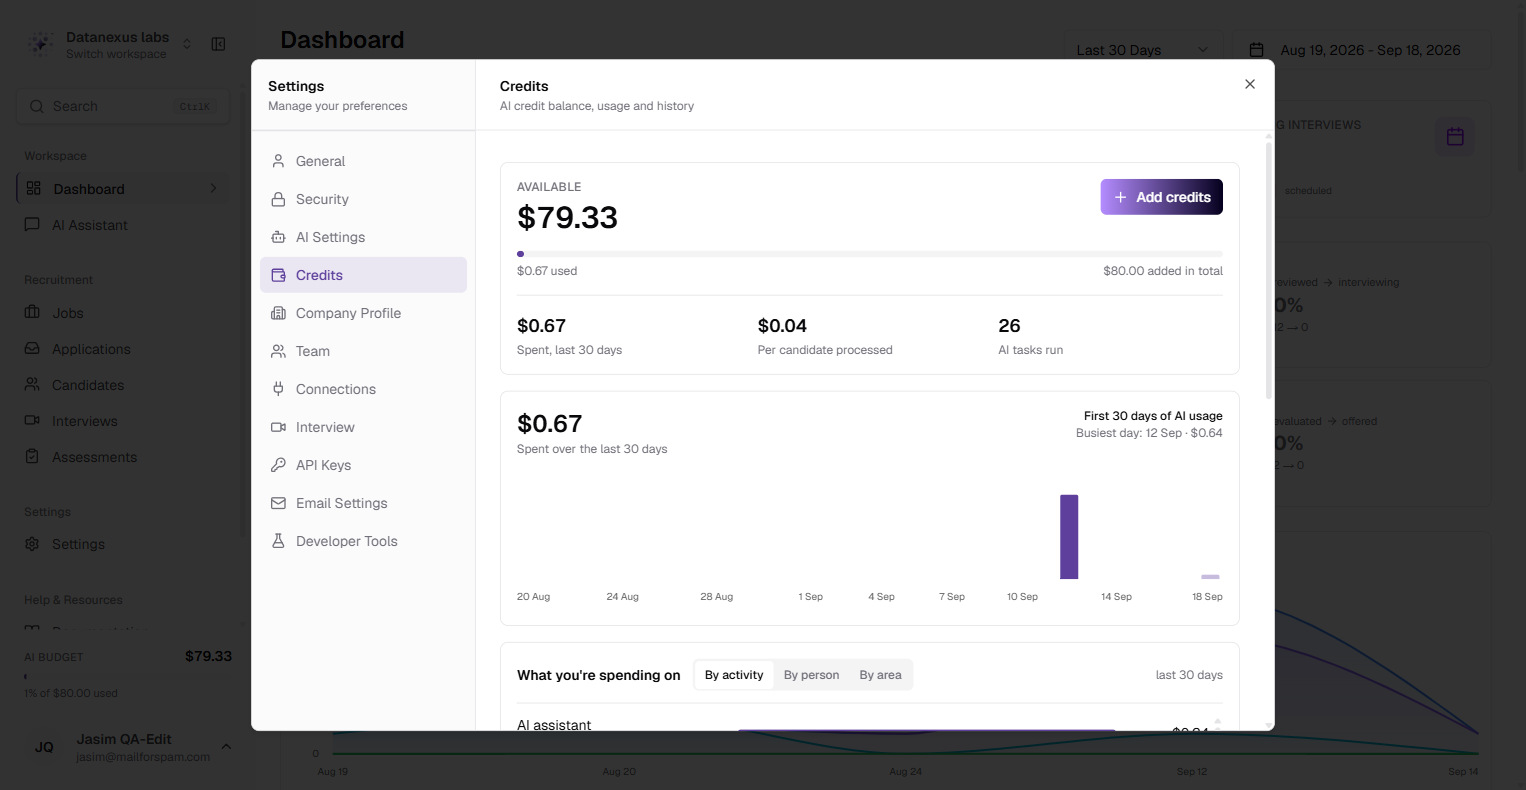
Task: Expand the Jasim QA-Edit user menu
Action: click(226, 747)
